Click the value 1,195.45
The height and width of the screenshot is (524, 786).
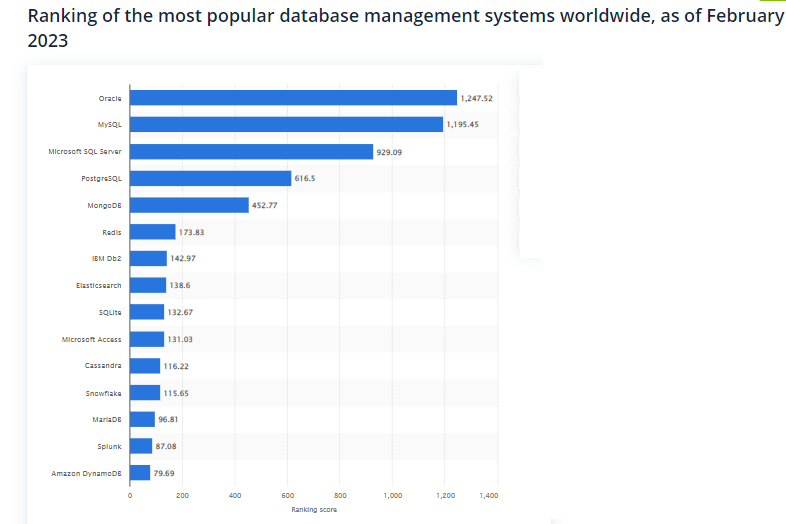463,124
